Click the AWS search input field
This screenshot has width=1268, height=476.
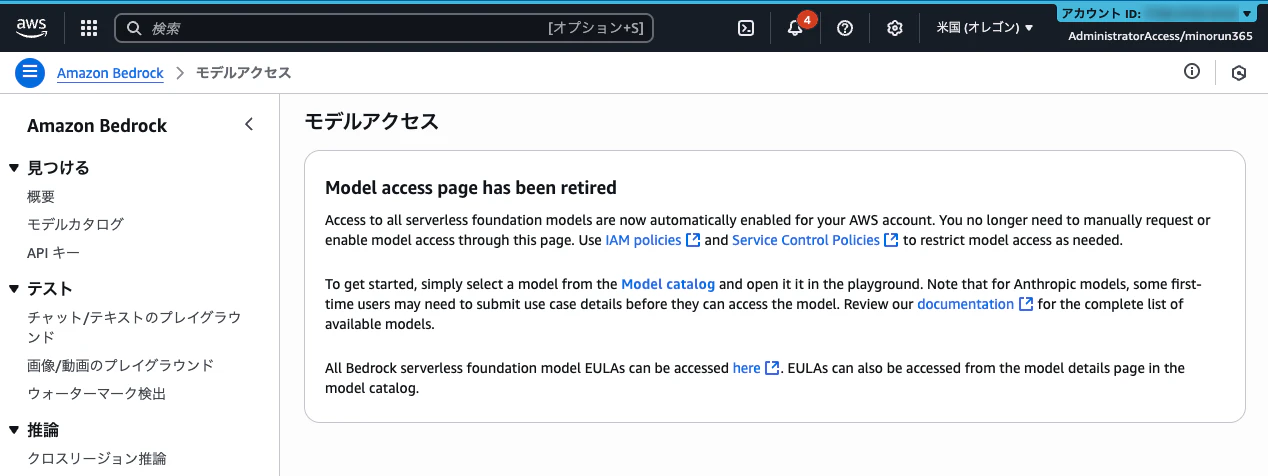384,28
